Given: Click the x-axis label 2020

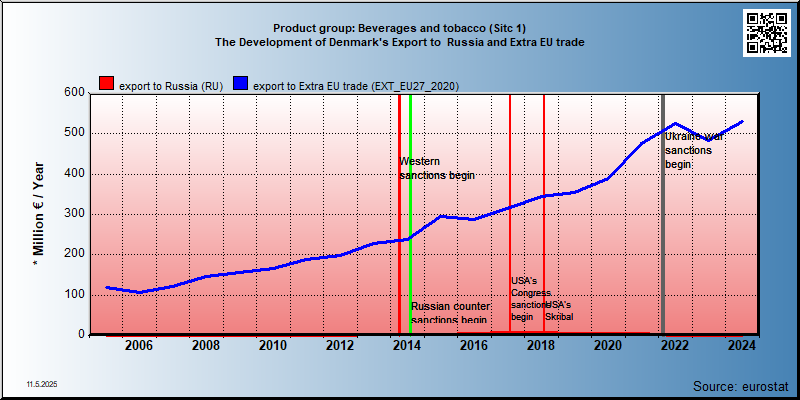Looking at the screenshot, I should [x=608, y=345].
